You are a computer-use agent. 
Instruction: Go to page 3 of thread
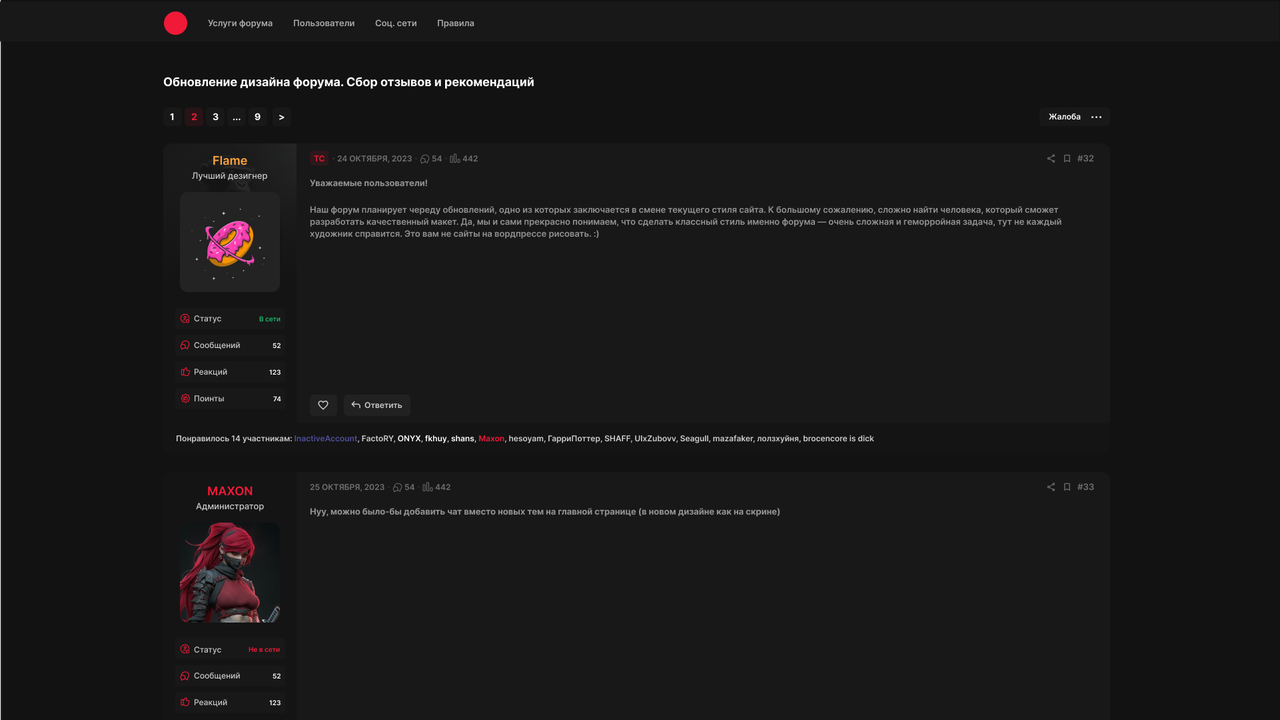pyautogui.click(x=215, y=117)
